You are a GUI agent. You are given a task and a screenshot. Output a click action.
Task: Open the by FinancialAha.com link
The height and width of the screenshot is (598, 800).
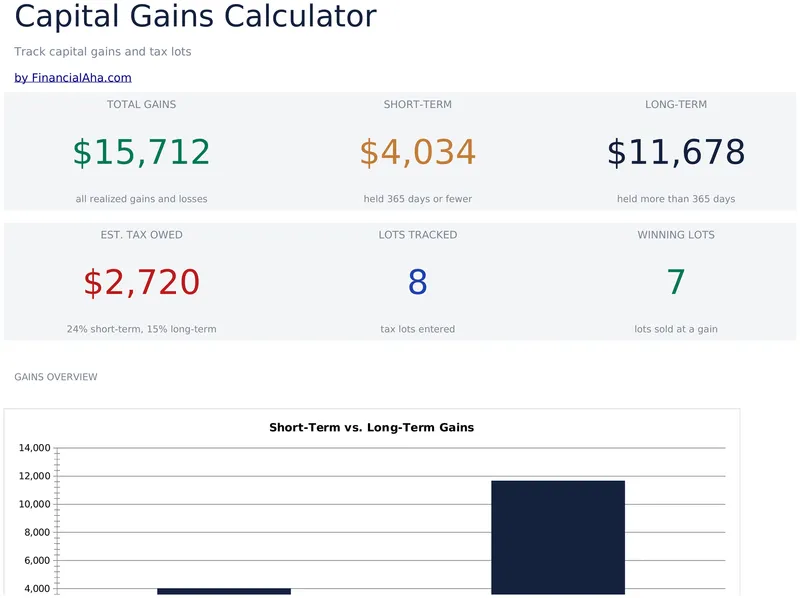73,78
